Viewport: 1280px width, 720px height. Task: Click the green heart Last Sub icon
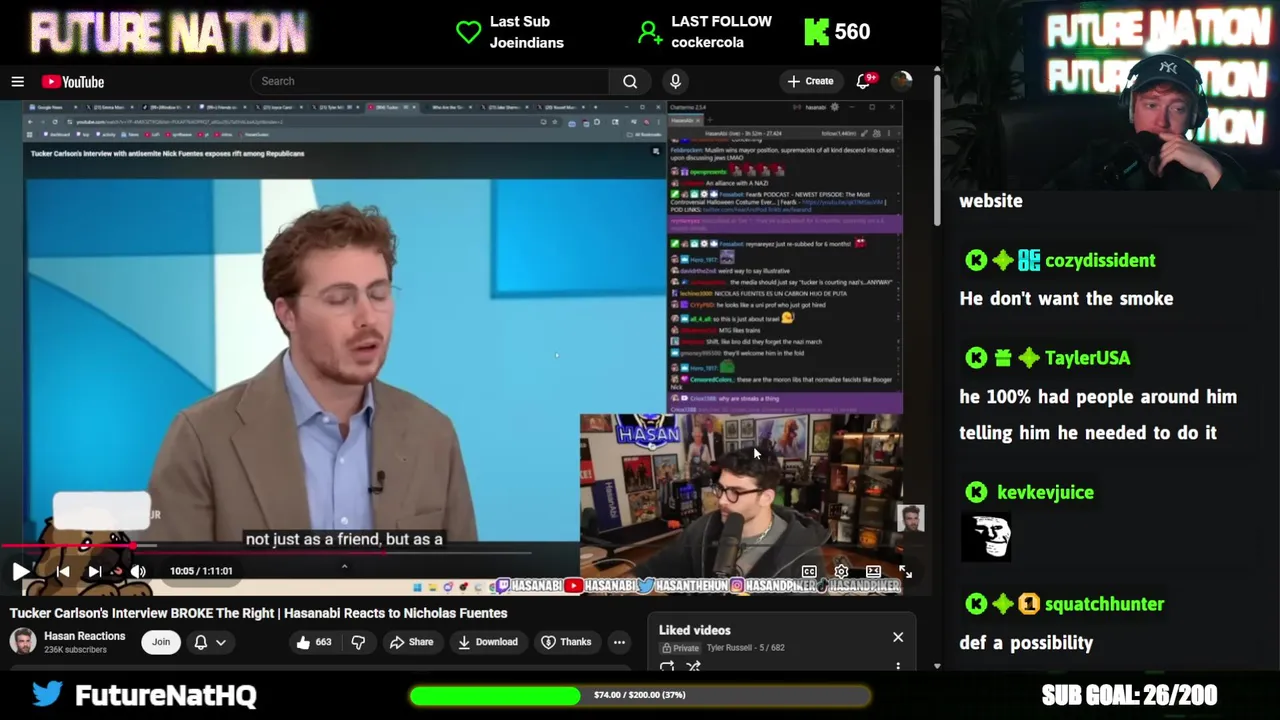[468, 32]
